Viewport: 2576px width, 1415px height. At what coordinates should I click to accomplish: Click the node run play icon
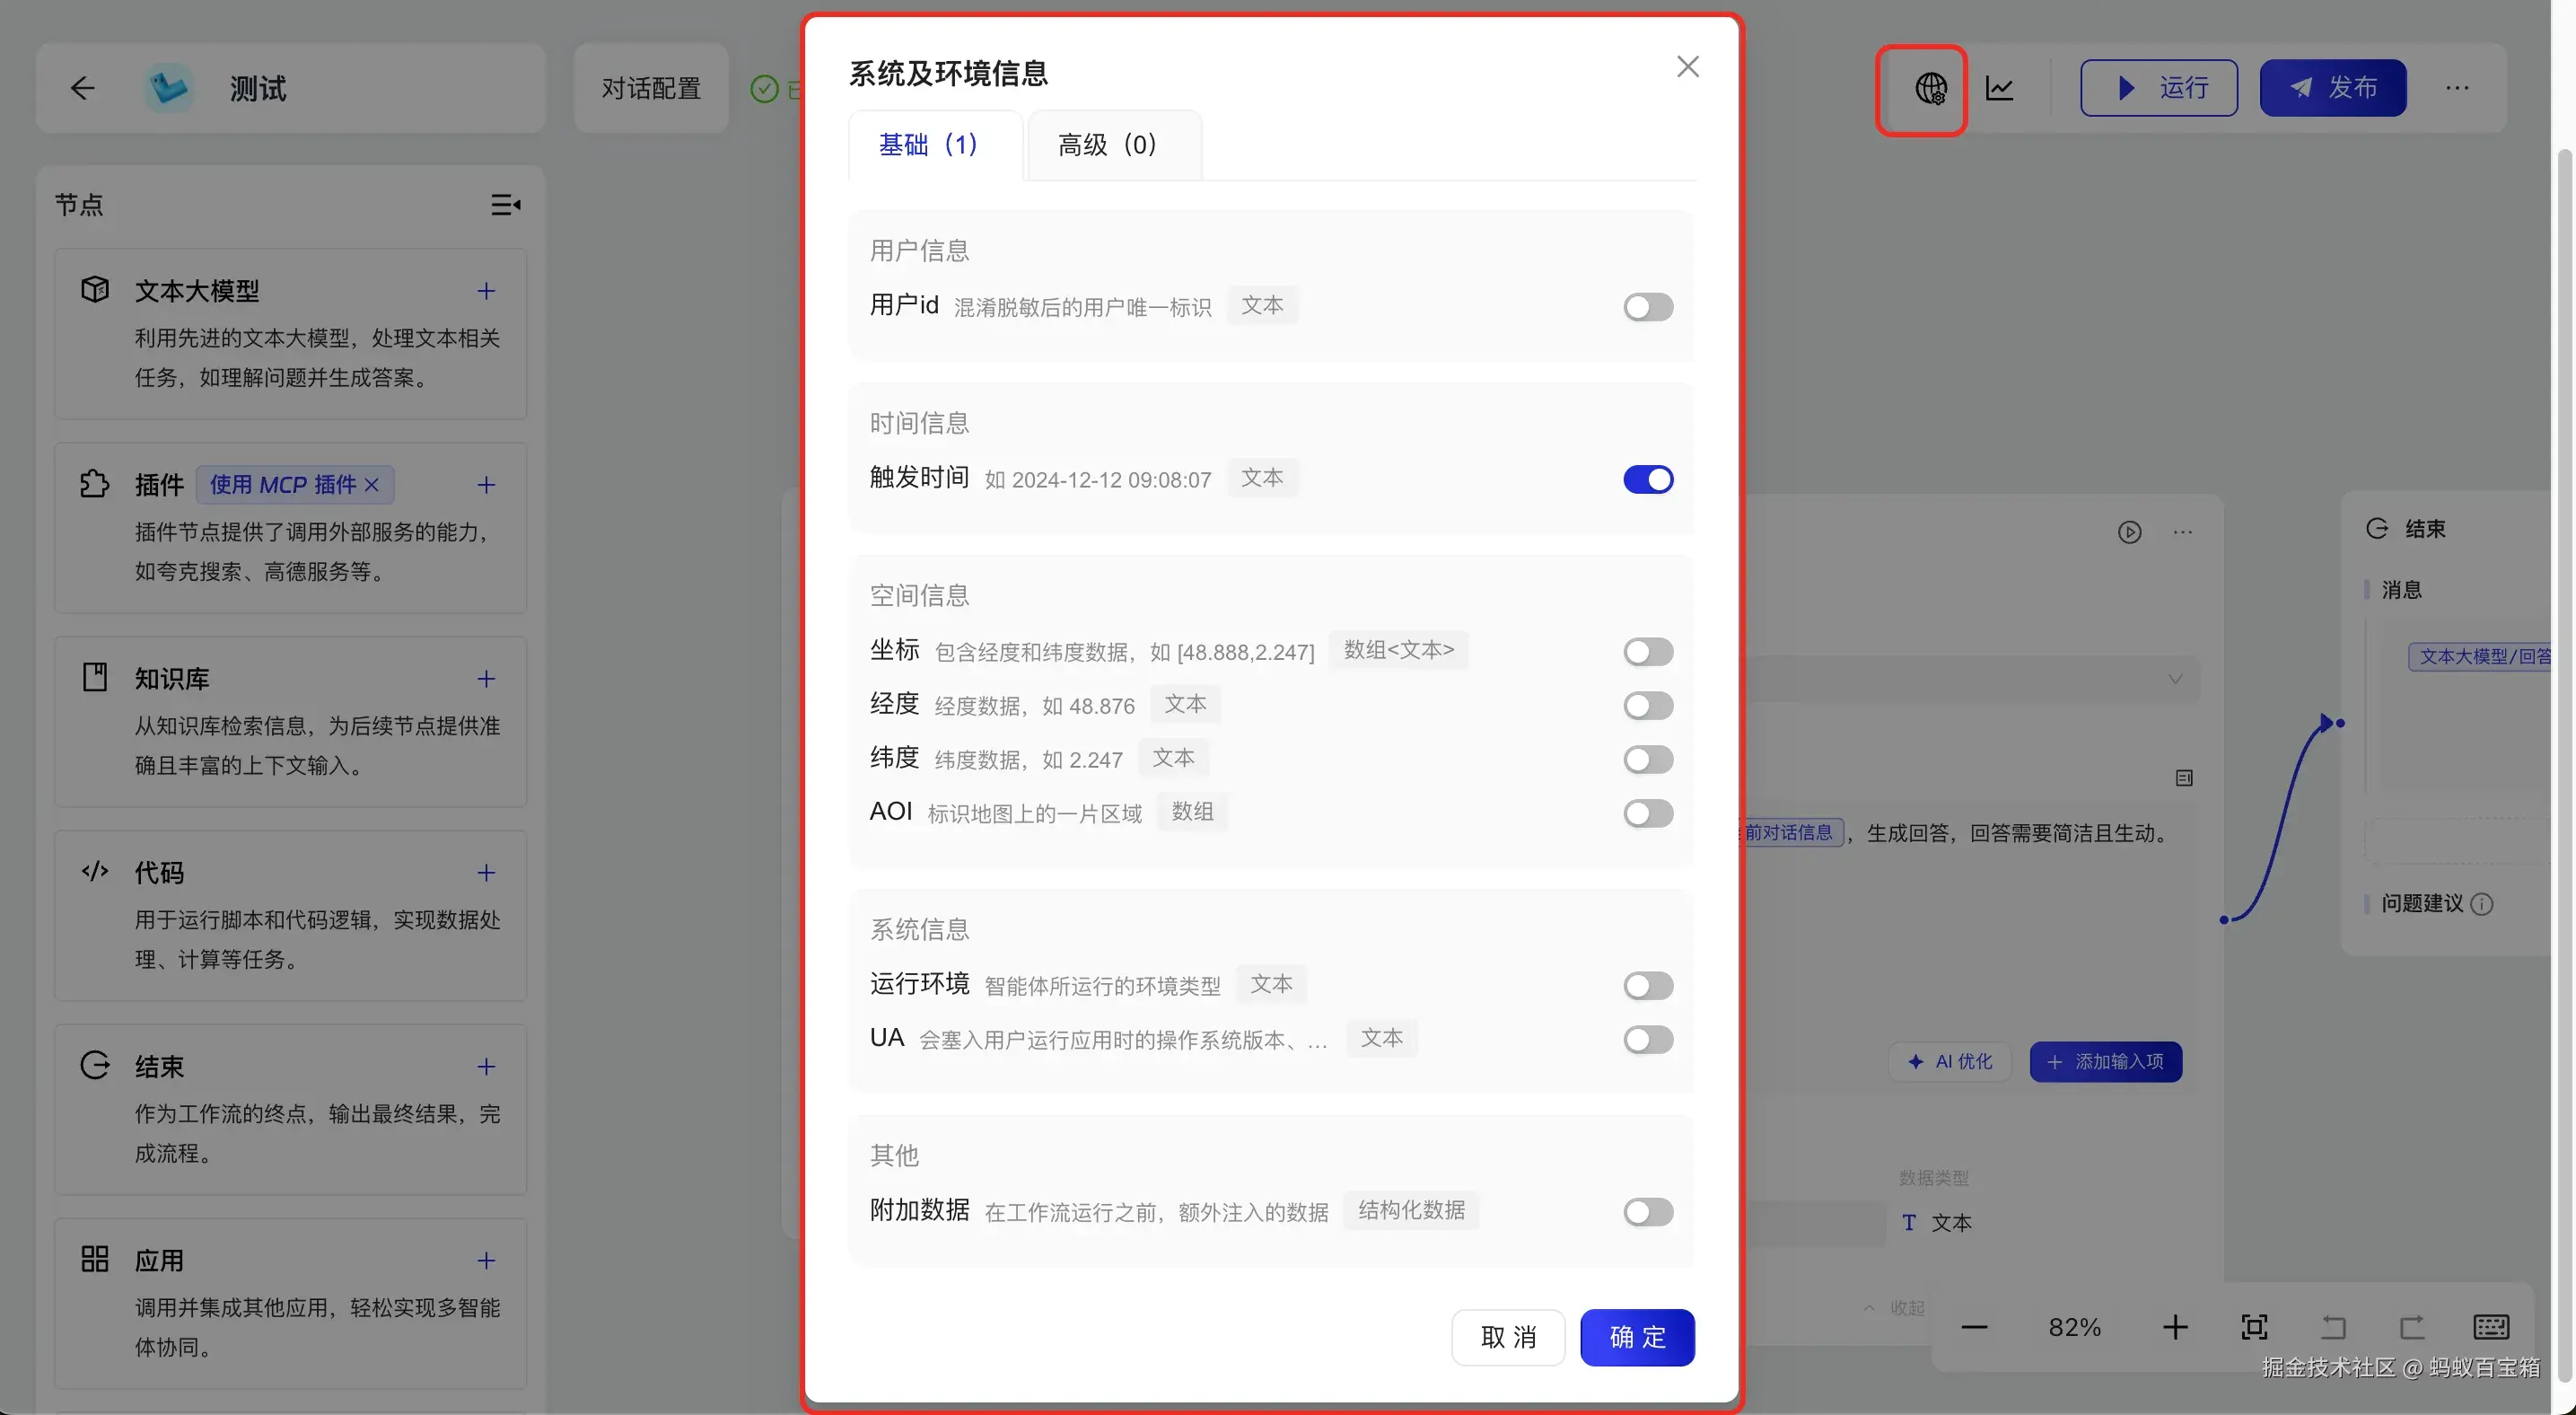2129,532
